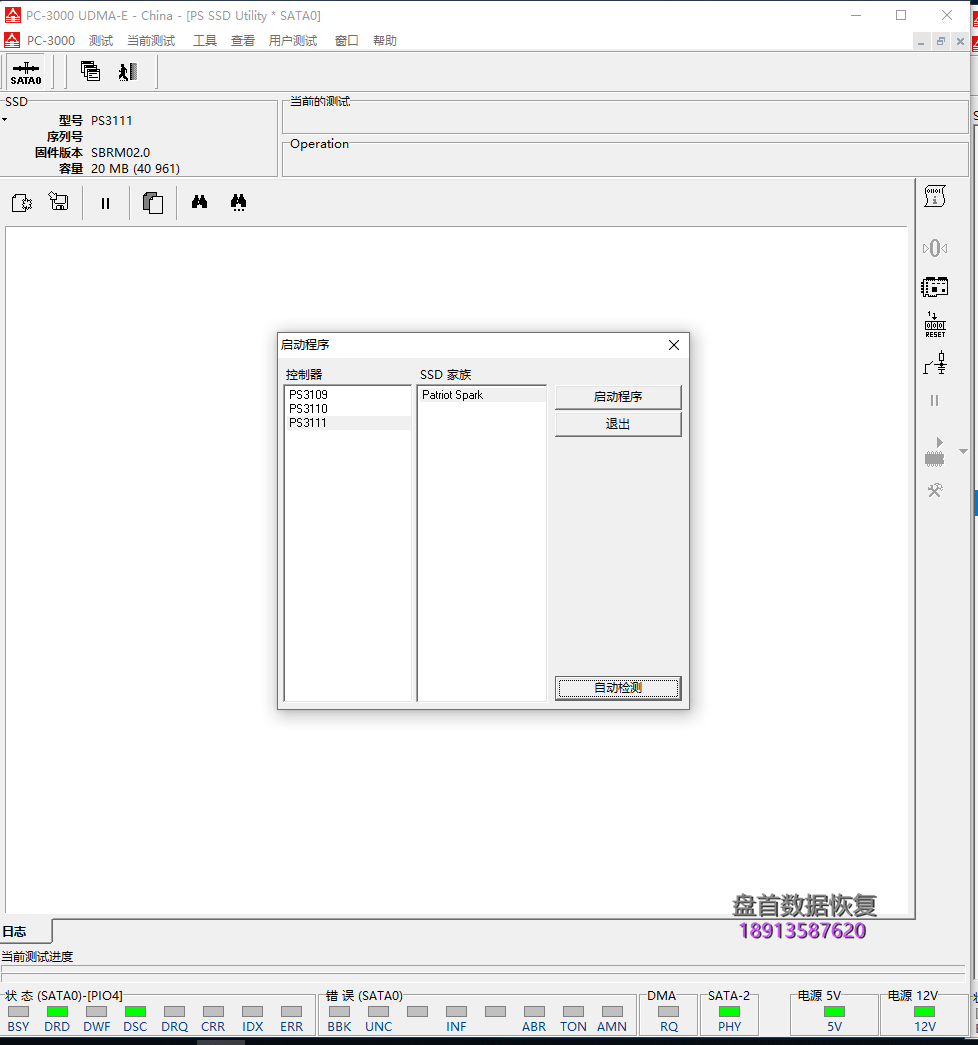Open the 测试 menu

[x=101, y=41]
